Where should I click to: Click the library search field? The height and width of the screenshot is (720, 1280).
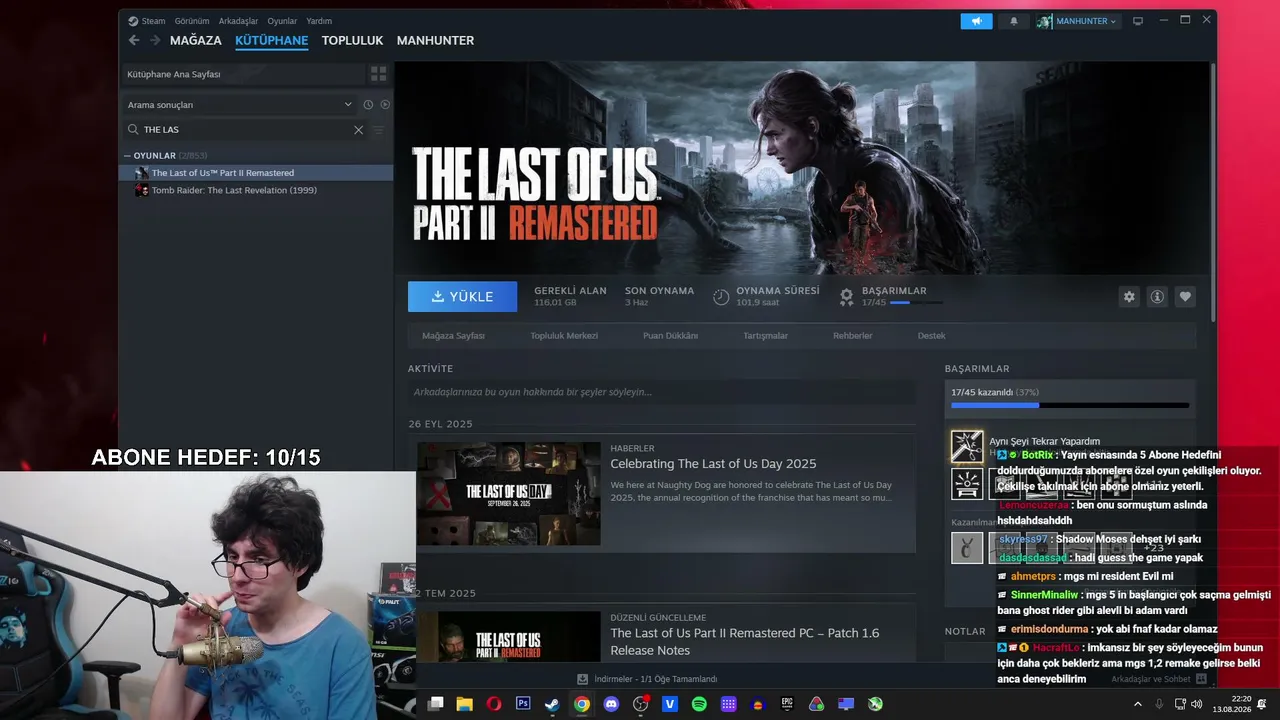coord(245,130)
